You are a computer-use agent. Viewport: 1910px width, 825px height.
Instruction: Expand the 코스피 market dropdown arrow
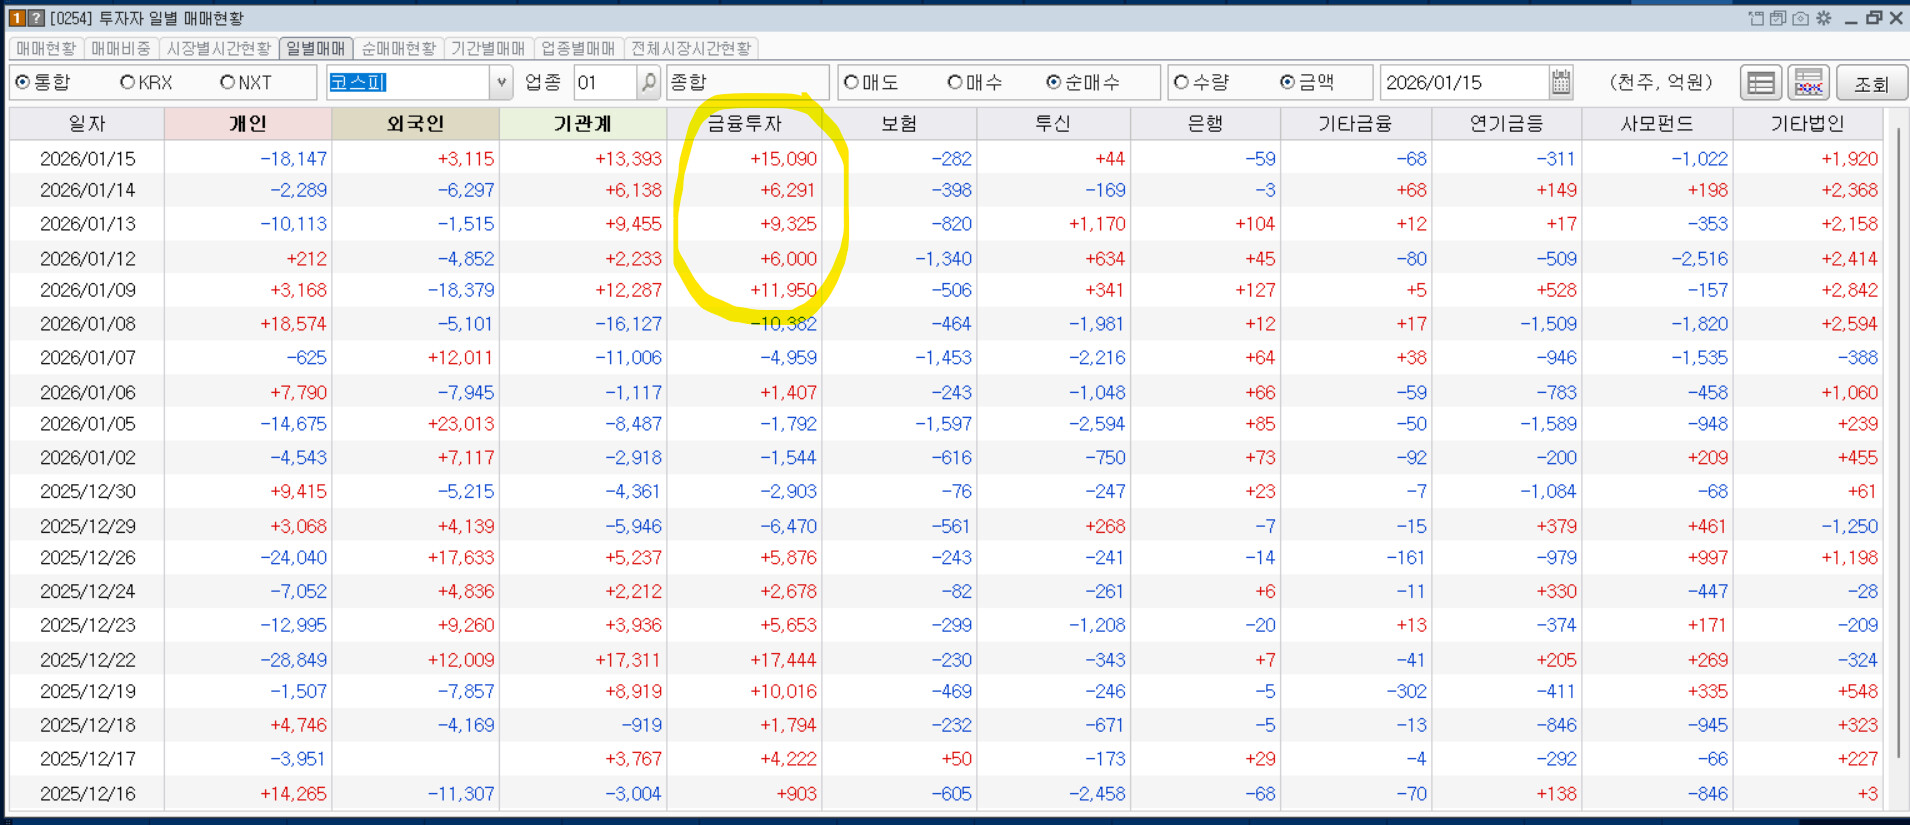pos(501,82)
